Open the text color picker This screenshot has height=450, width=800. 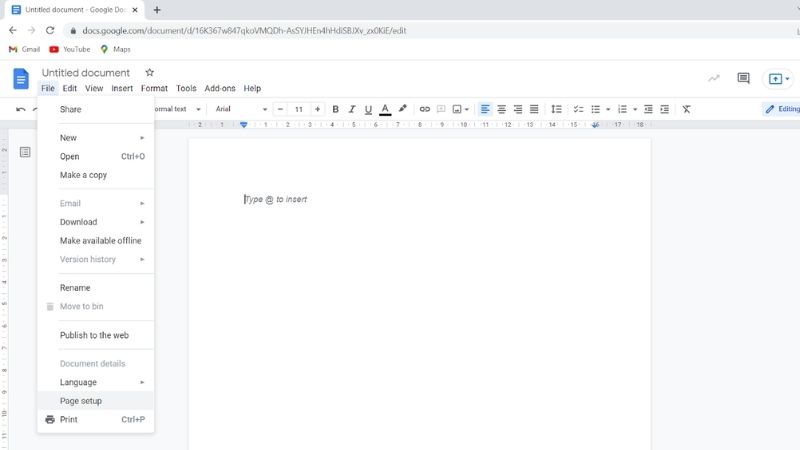pos(385,109)
